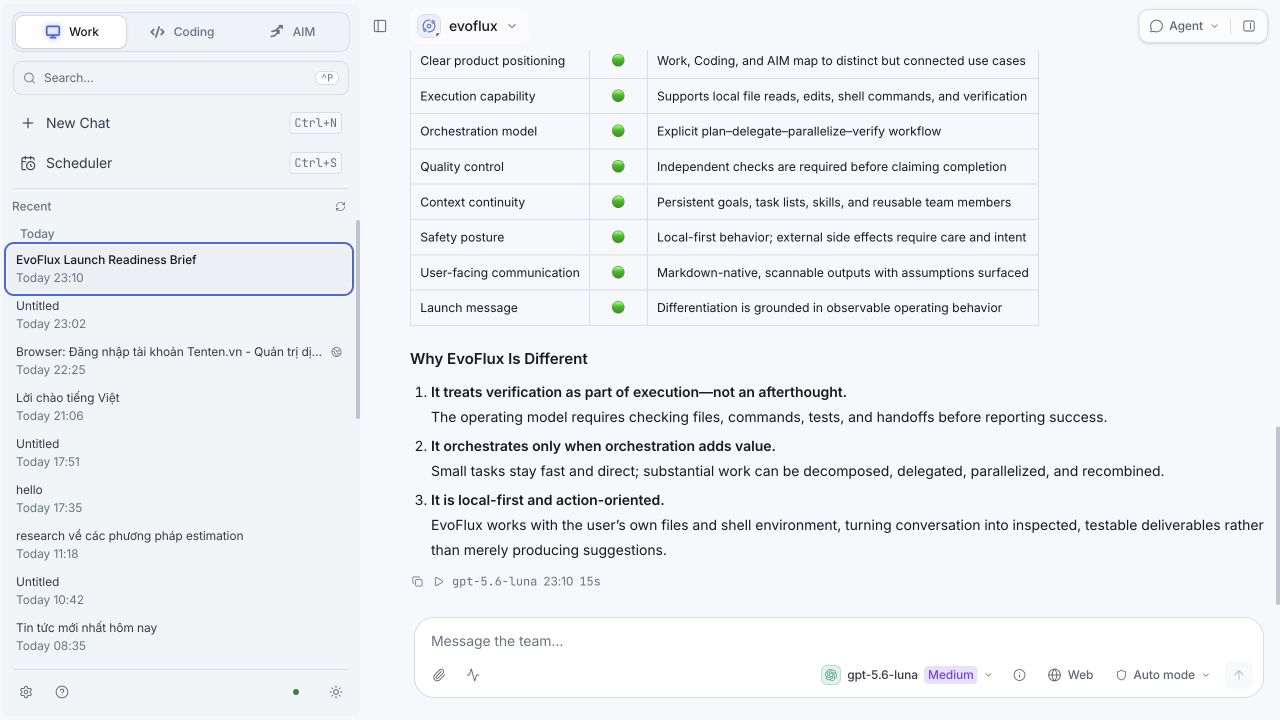
Task: Refresh the Recent chats list
Action: [x=340, y=206]
